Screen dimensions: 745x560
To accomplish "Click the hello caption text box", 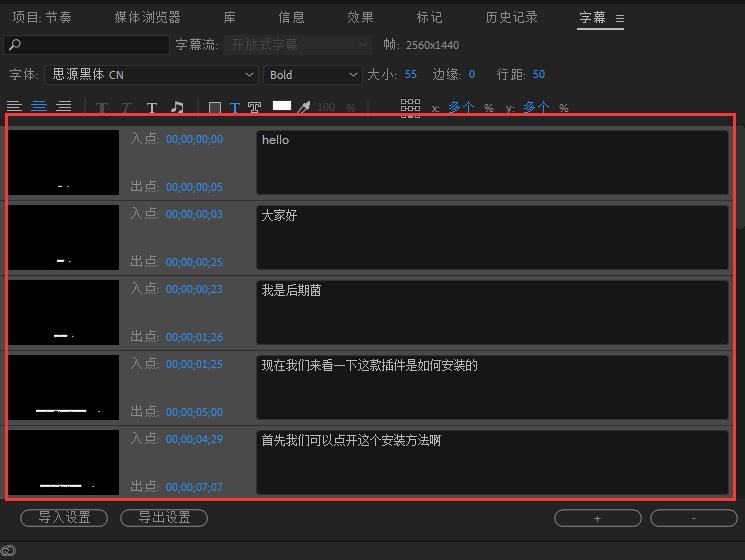I will (492, 162).
